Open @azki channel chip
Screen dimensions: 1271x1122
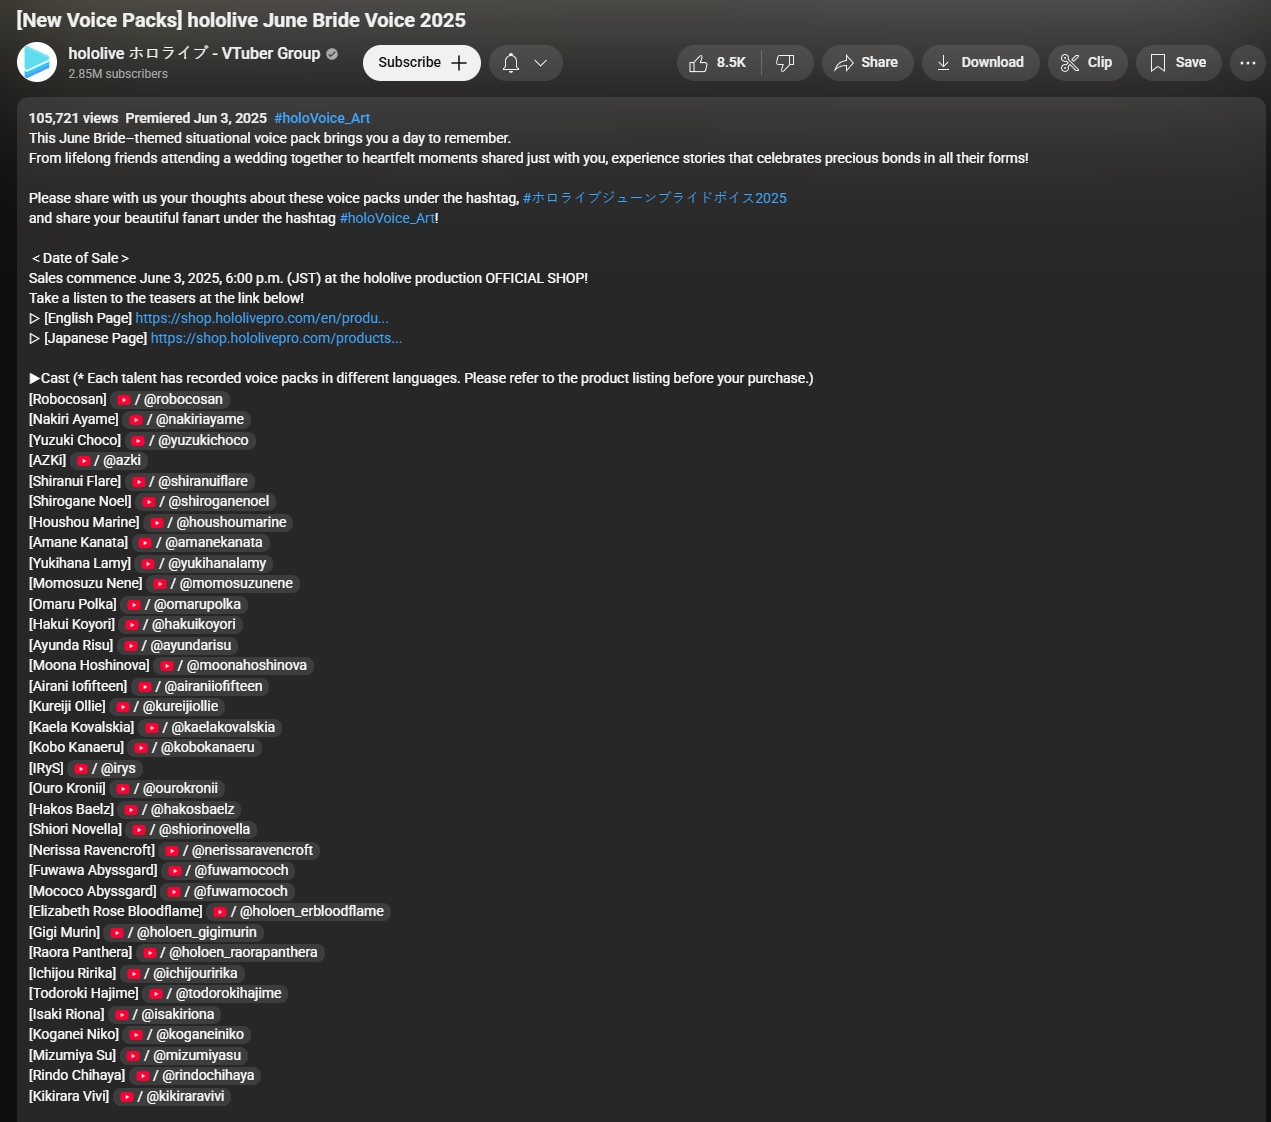pos(109,460)
